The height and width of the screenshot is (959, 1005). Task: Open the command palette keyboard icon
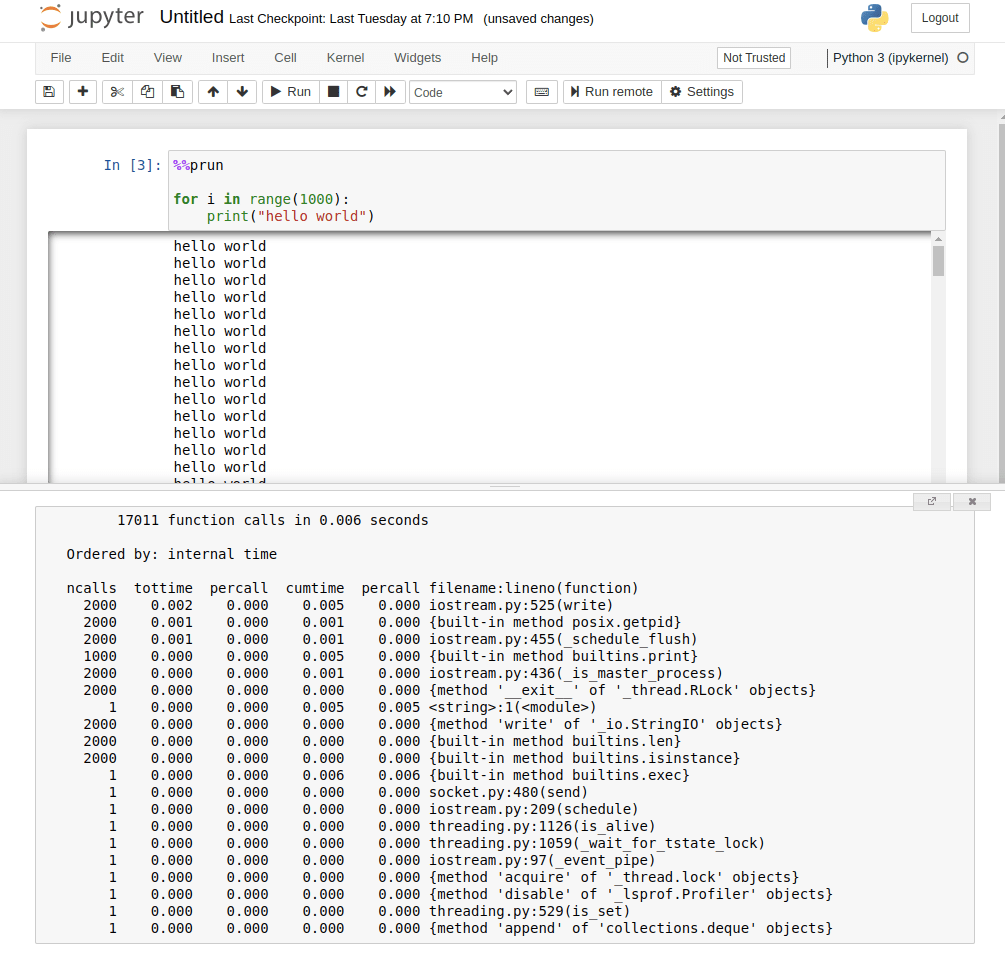pyautogui.click(x=541, y=91)
